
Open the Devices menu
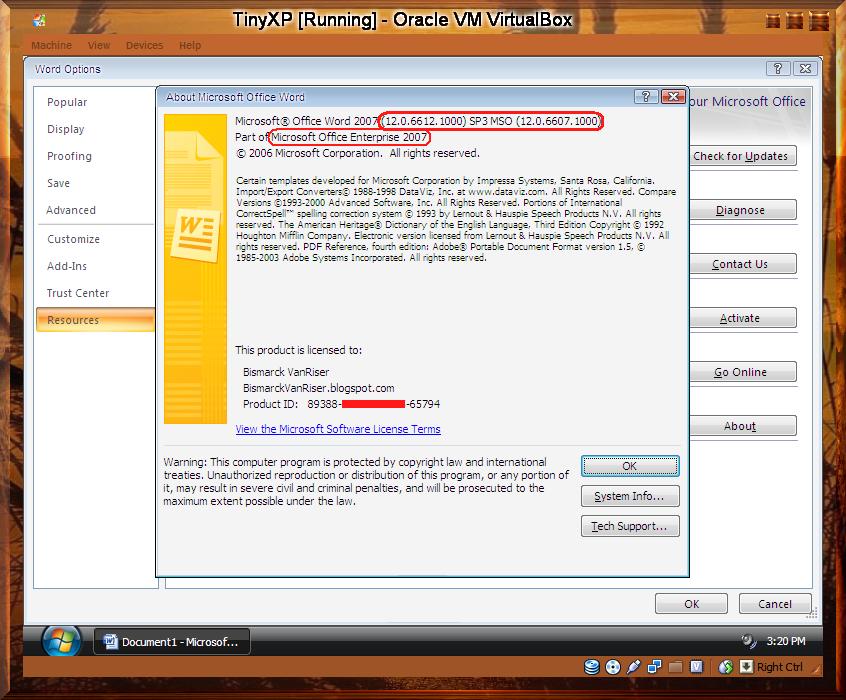[144, 45]
